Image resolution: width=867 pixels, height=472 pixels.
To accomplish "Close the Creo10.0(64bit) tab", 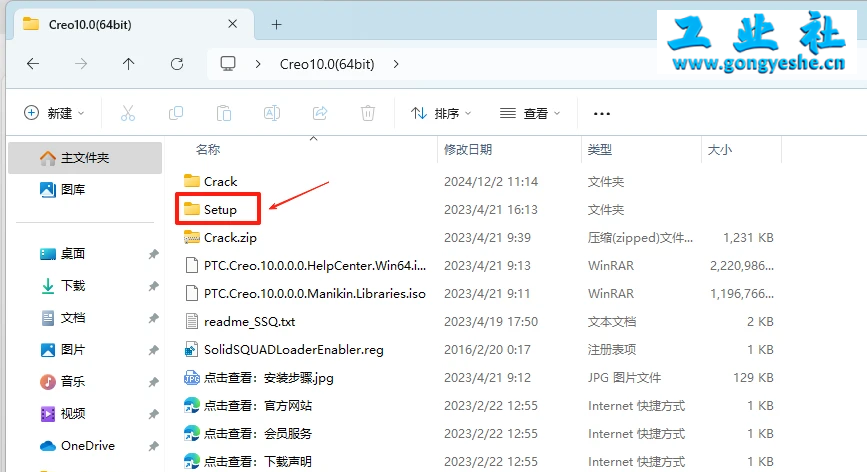I will click(233, 24).
